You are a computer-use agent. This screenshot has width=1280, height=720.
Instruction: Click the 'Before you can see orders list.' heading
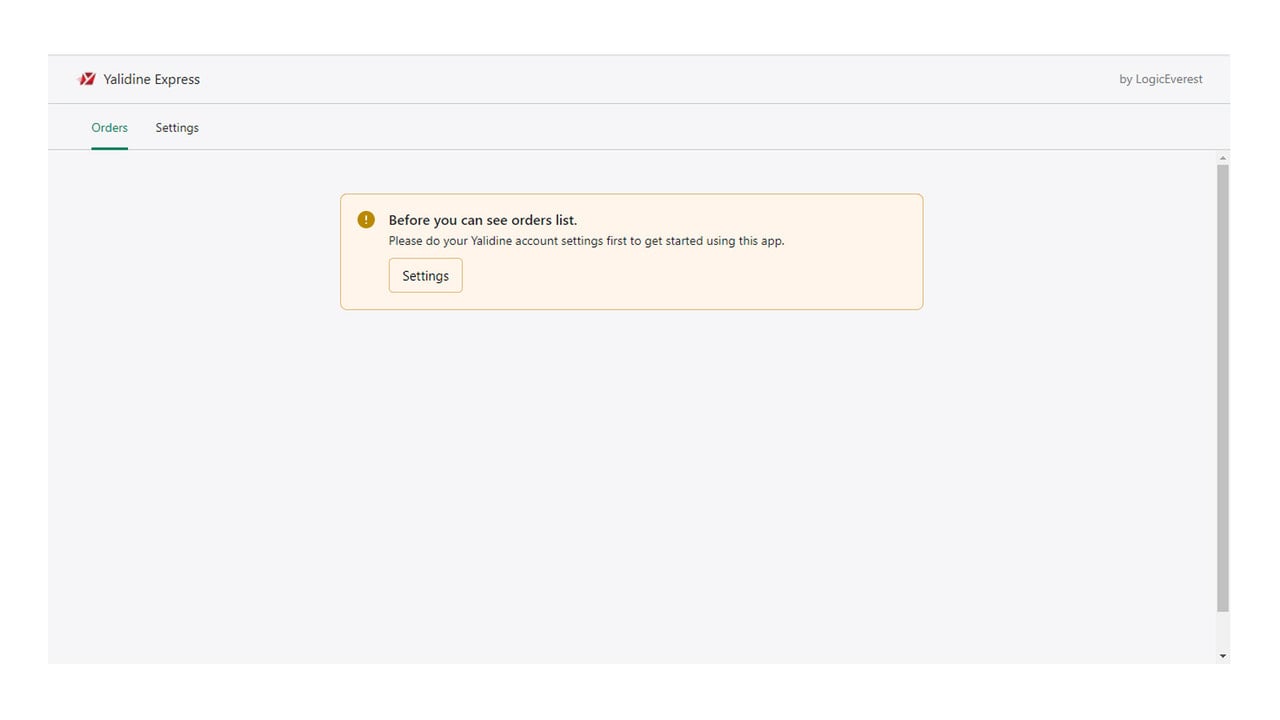tap(483, 220)
